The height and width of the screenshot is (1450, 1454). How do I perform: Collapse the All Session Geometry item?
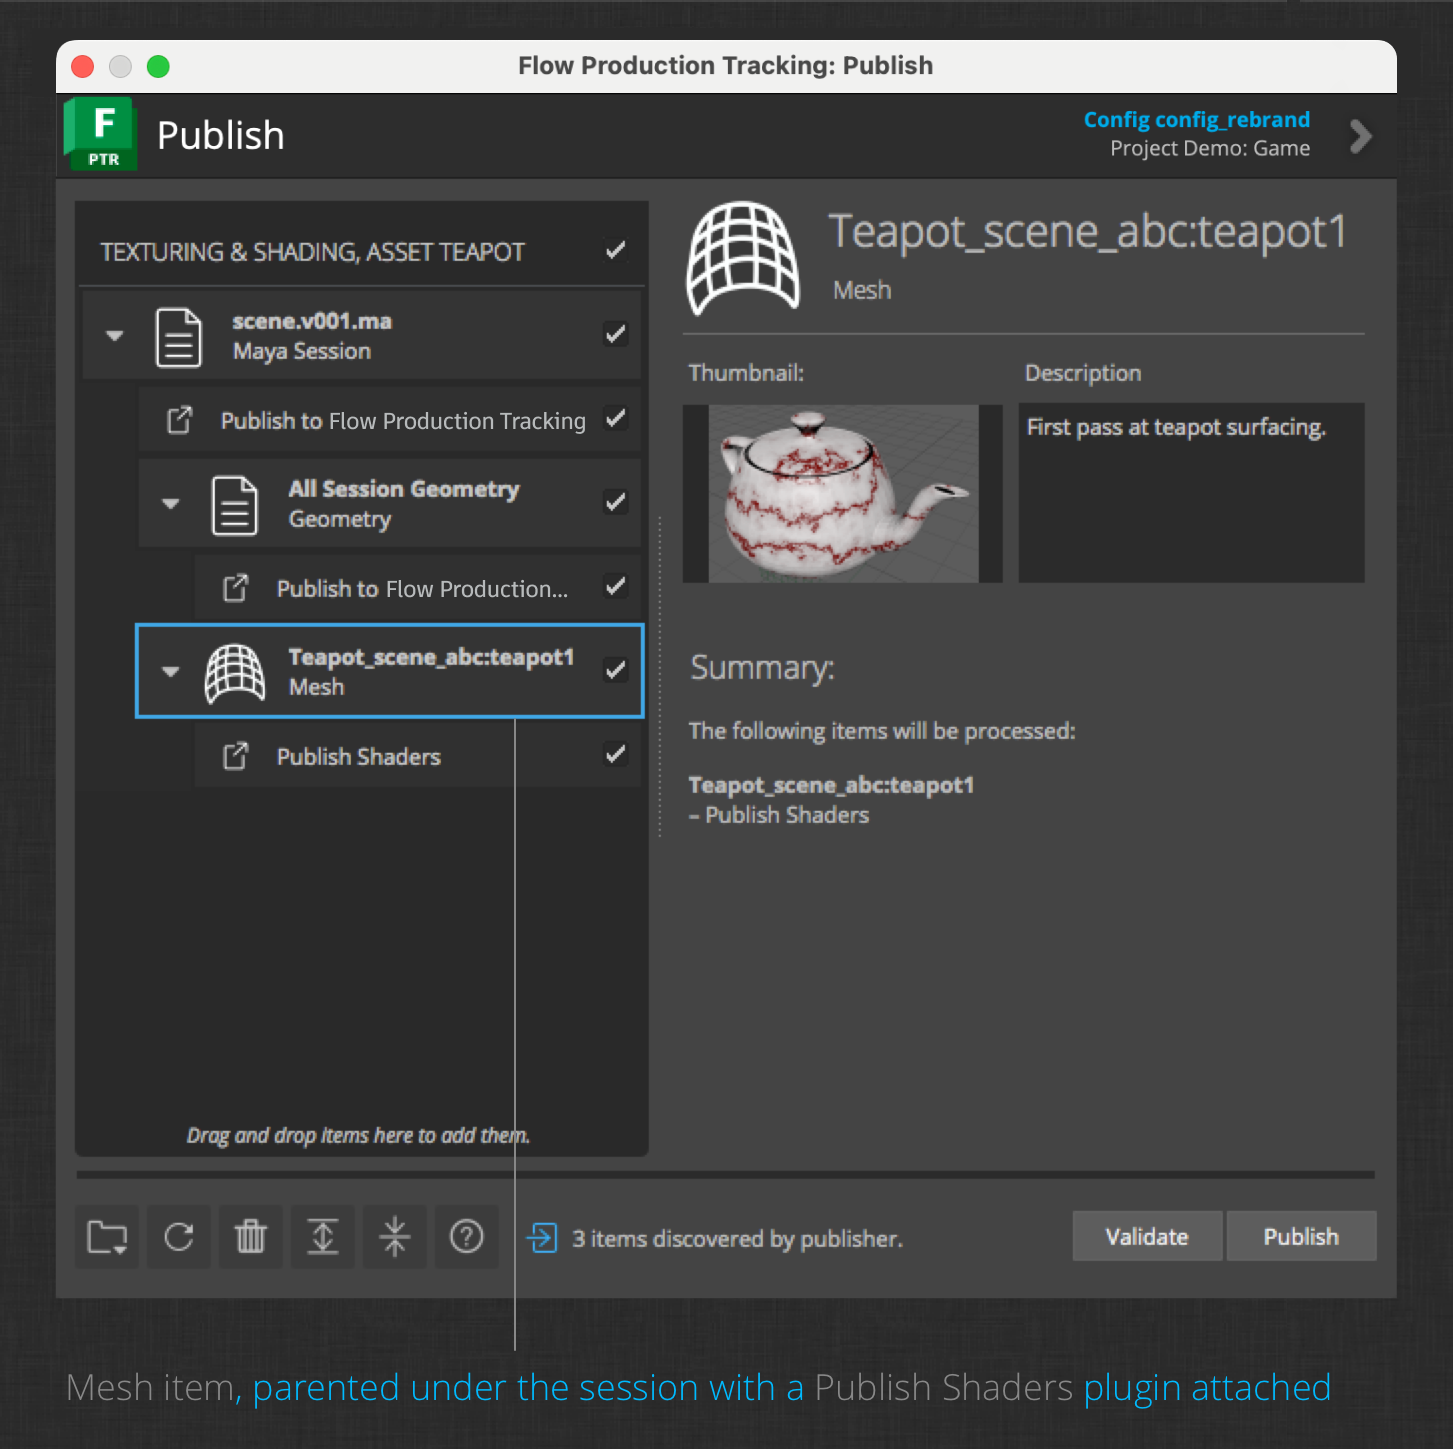coord(171,504)
